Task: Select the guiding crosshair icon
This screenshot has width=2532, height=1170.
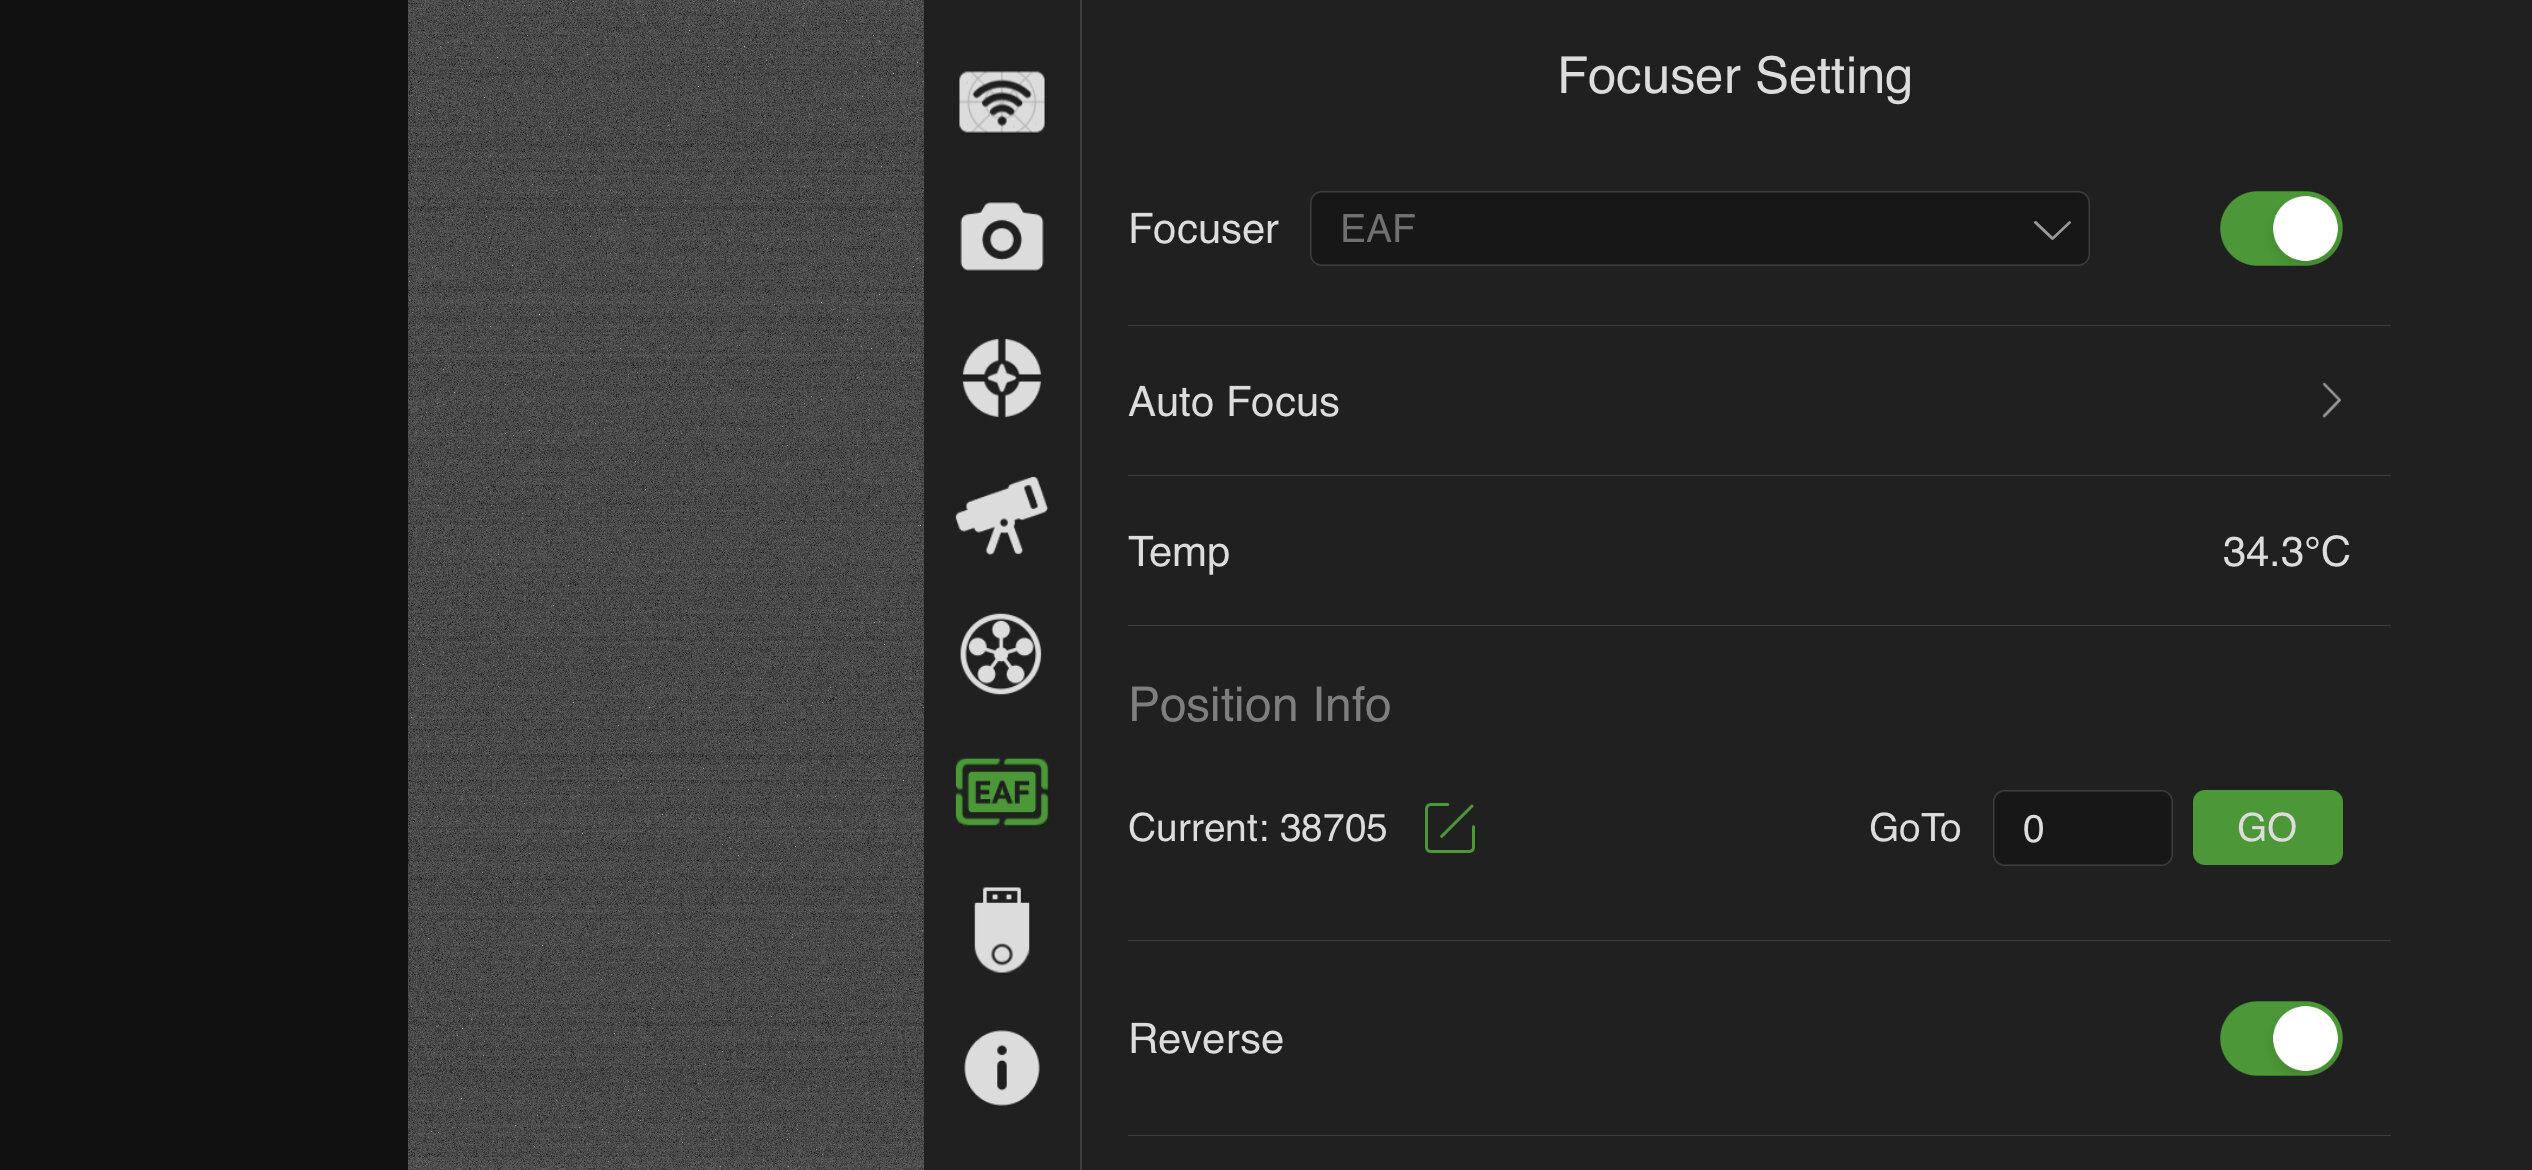Action: [1001, 378]
